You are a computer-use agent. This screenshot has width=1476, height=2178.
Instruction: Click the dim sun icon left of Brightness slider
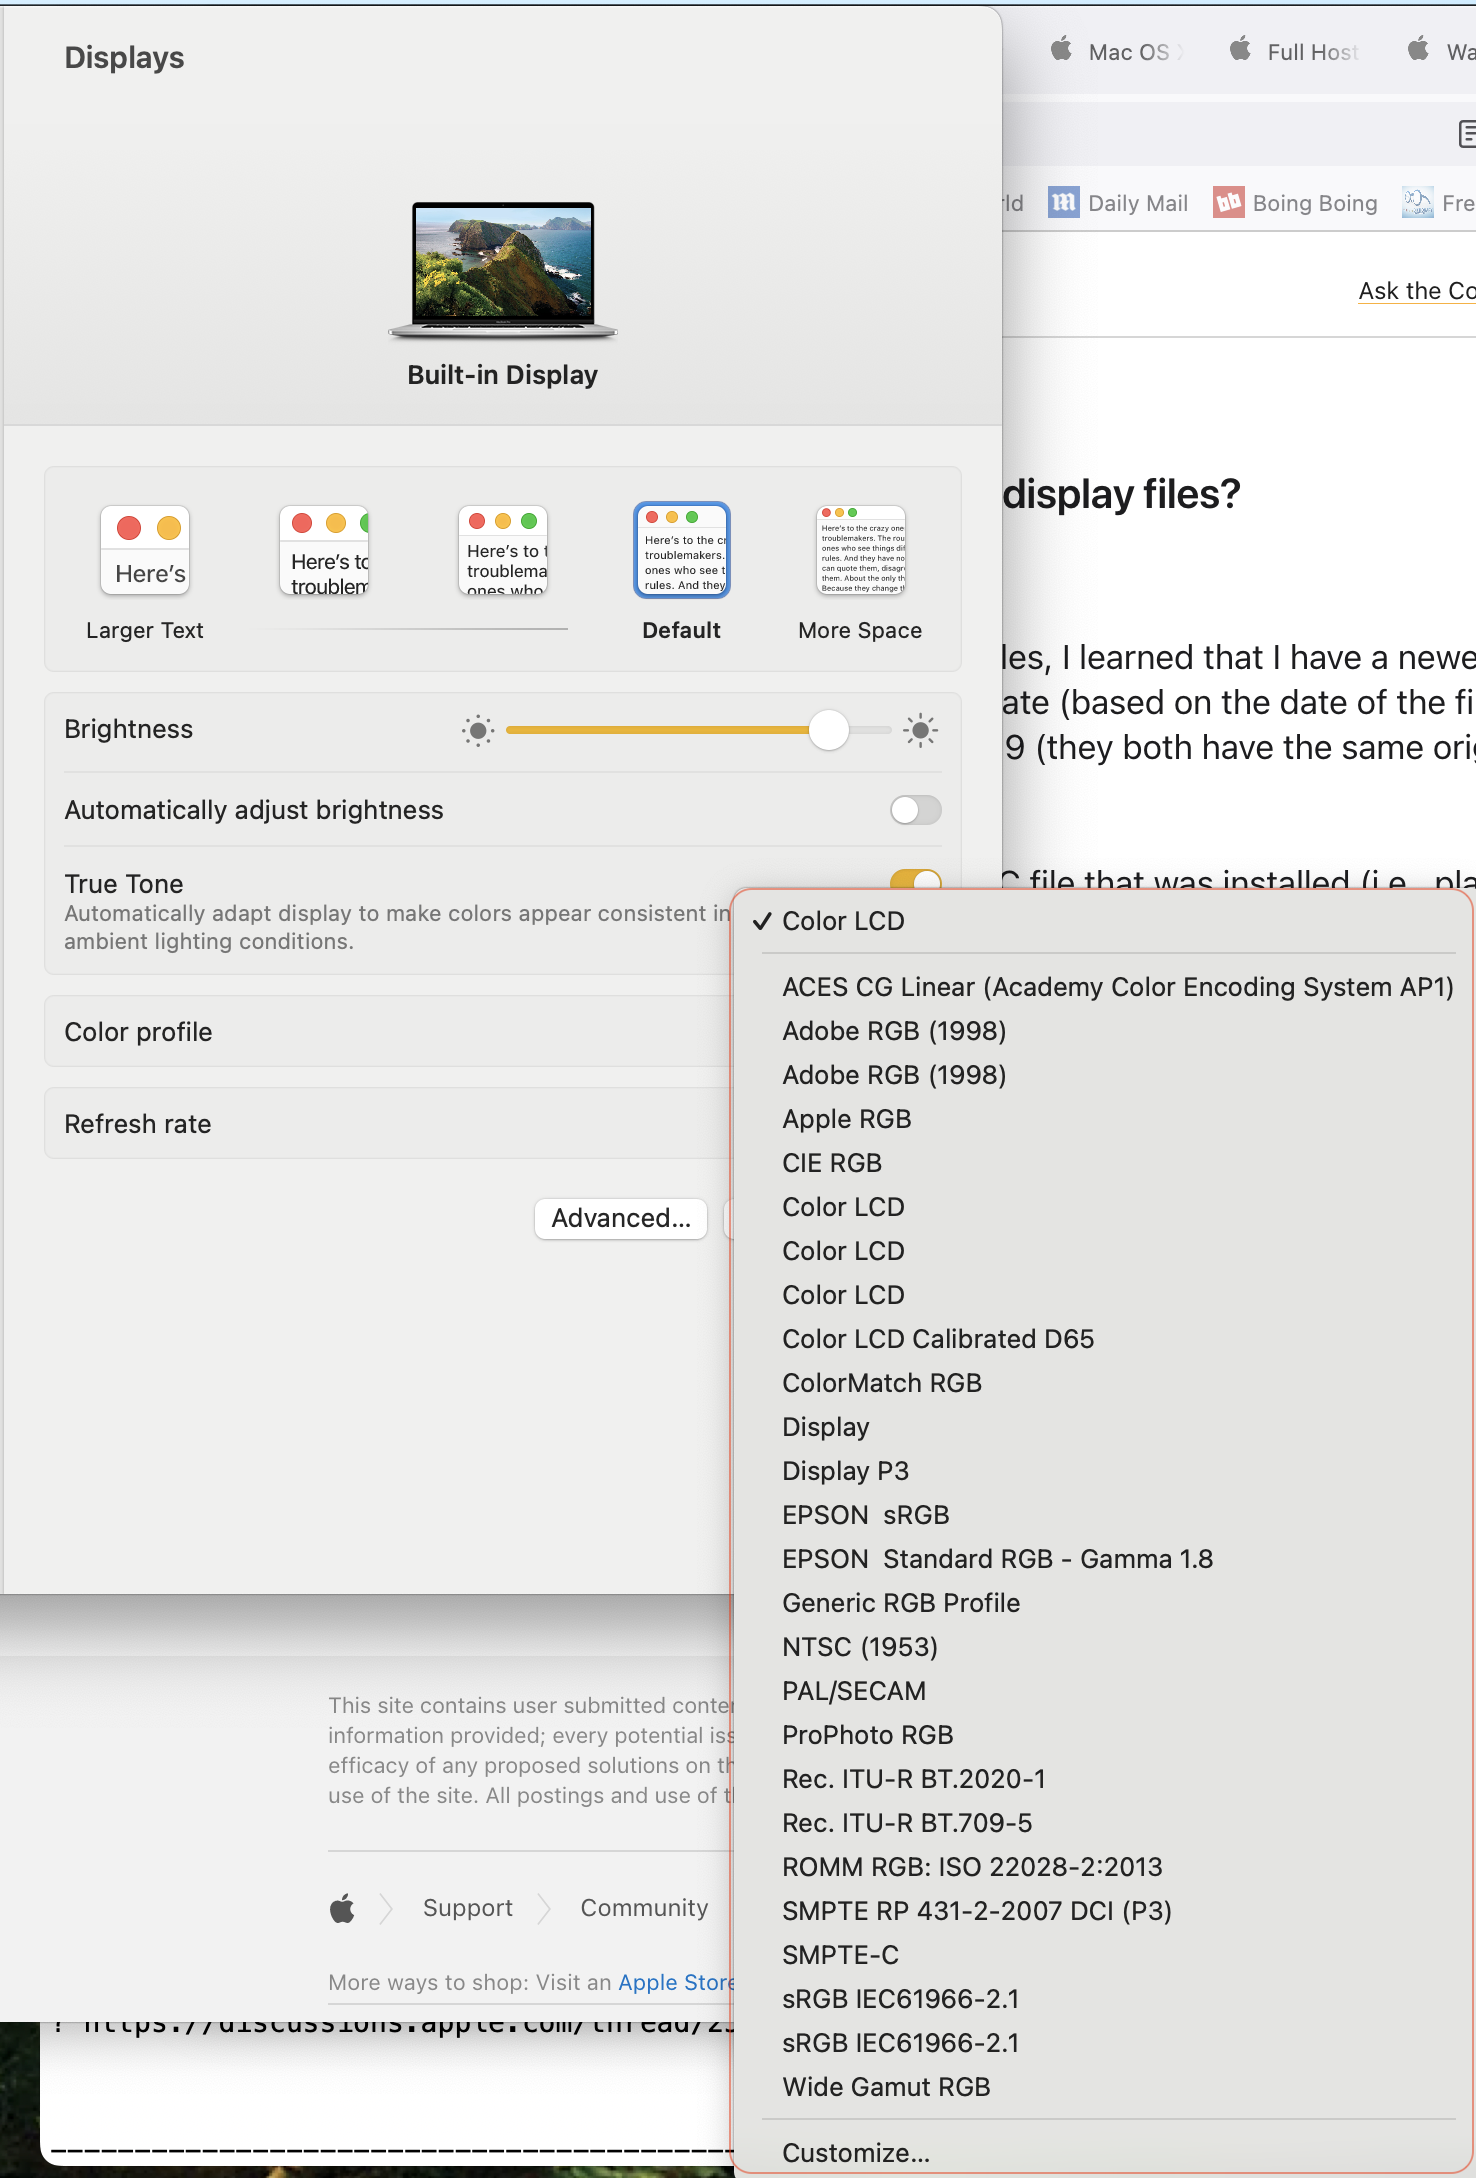pos(478,731)
